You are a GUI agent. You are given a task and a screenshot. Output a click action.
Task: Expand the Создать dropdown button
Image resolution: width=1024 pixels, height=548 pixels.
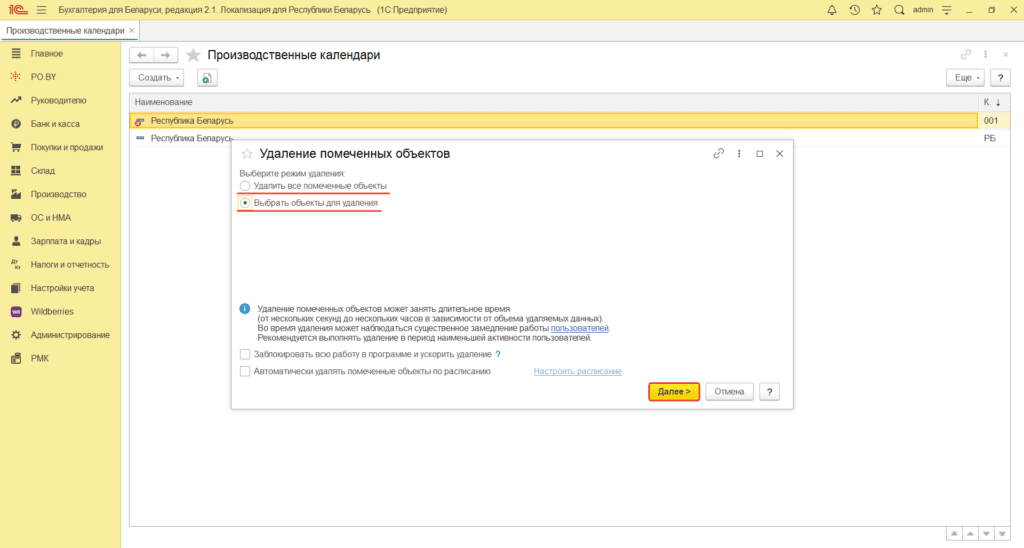tap(158, 78)
